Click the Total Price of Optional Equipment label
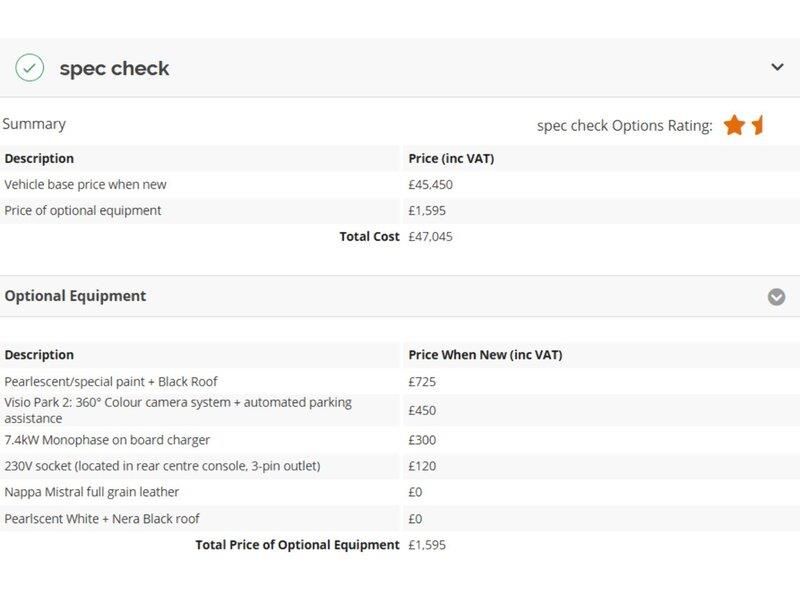 tap(297, 545)
